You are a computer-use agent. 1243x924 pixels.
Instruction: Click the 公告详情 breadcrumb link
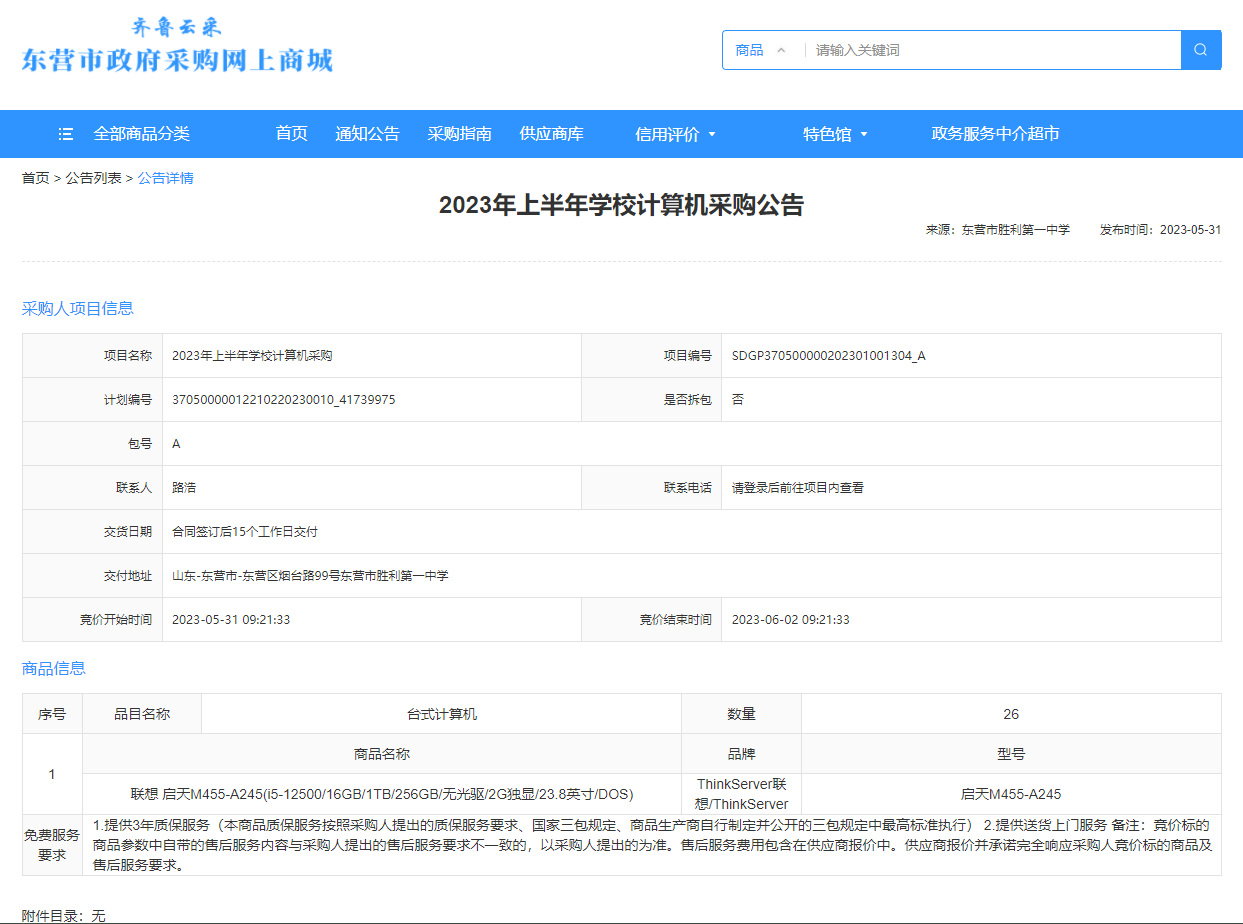pyautogui.click(x=165, y=178)
